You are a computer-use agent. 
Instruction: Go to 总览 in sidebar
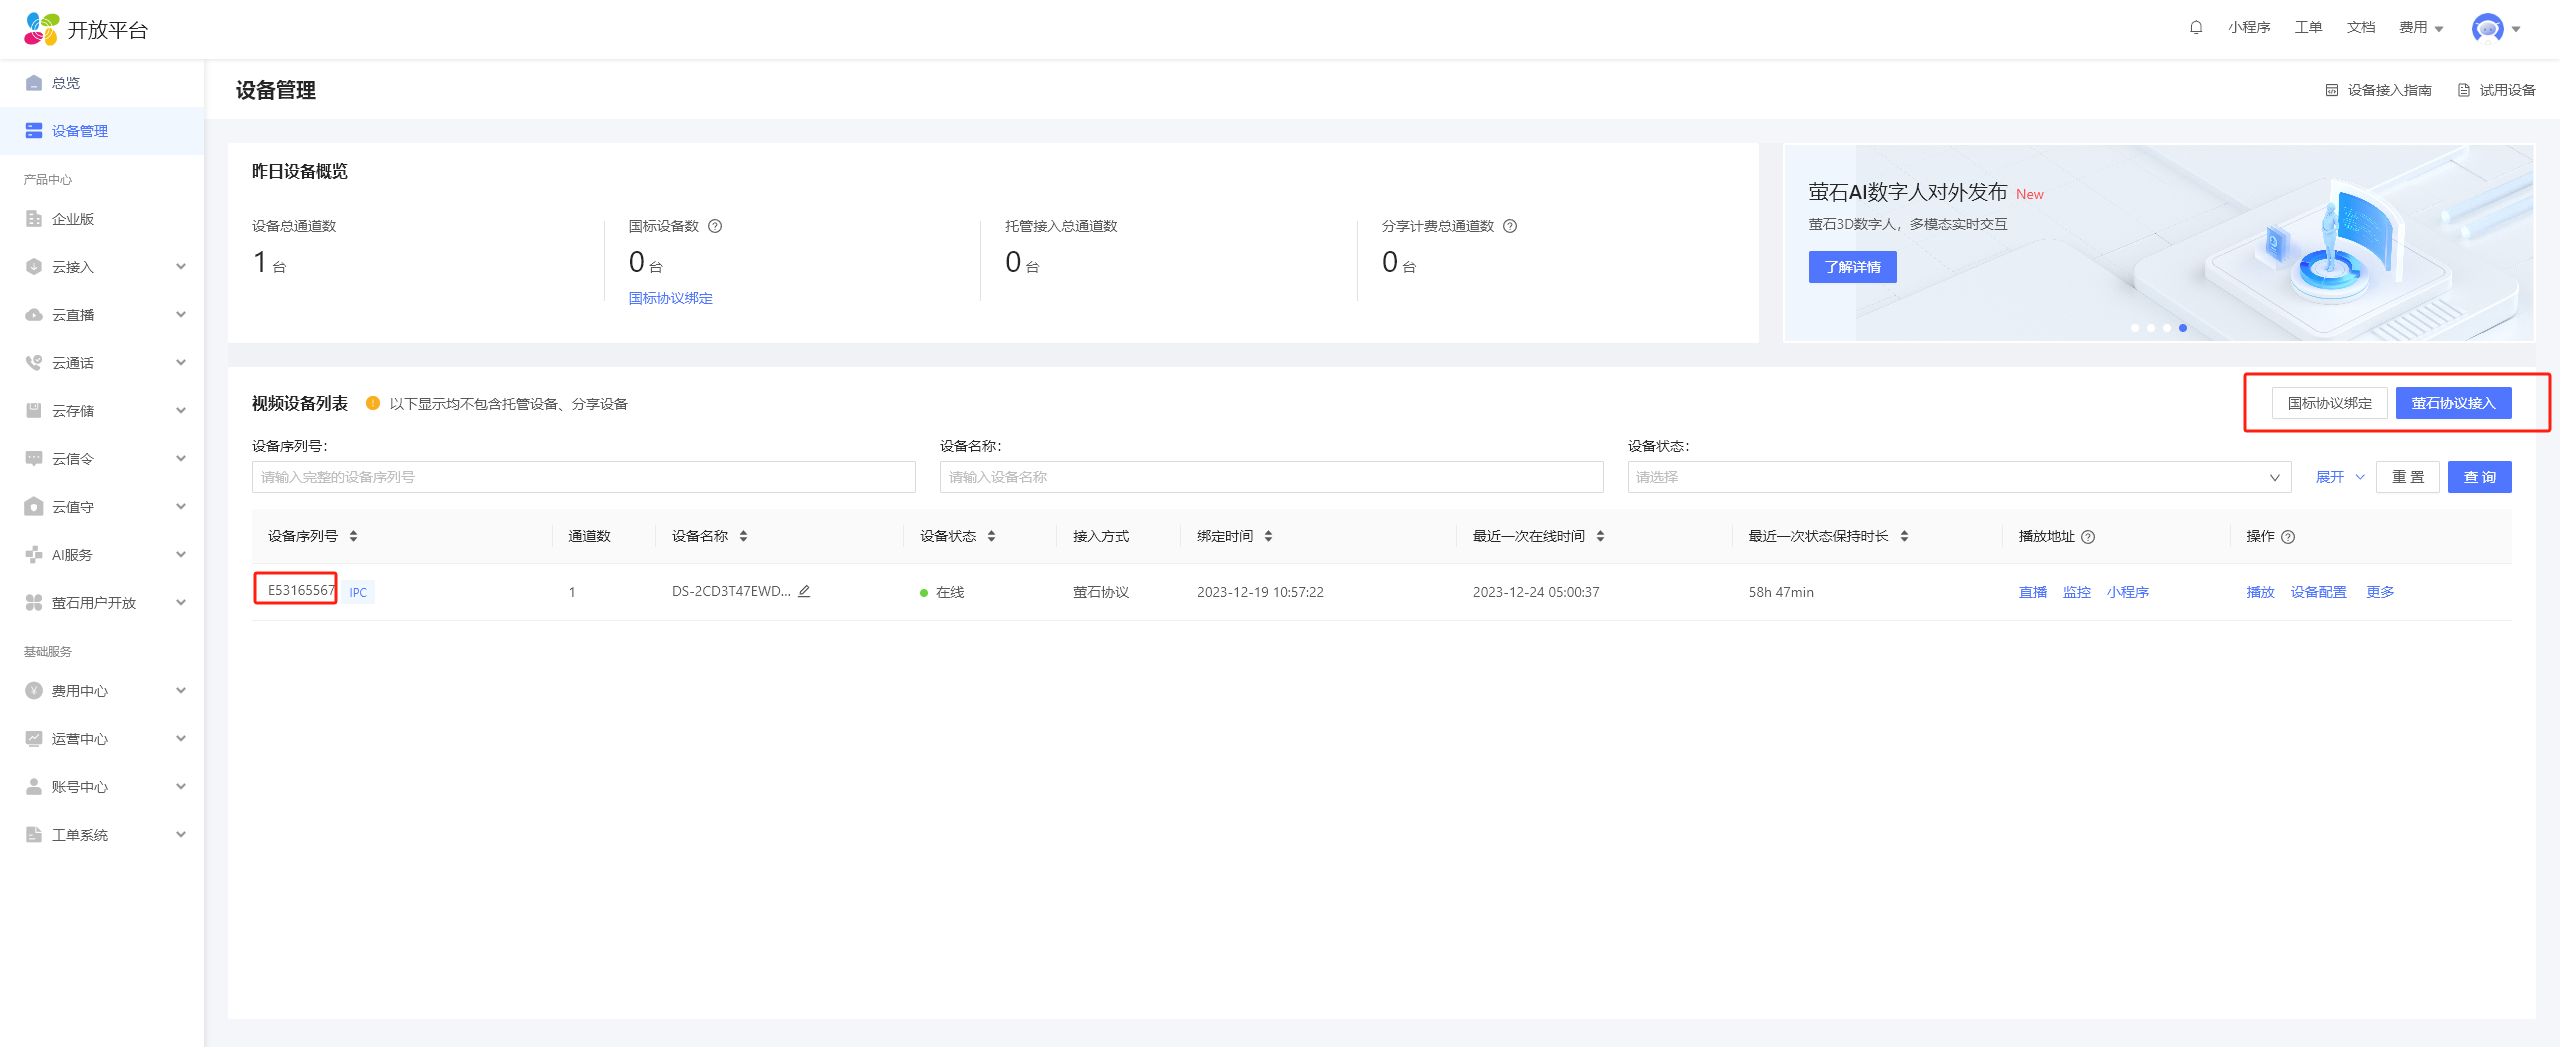(x=102, y=83)
